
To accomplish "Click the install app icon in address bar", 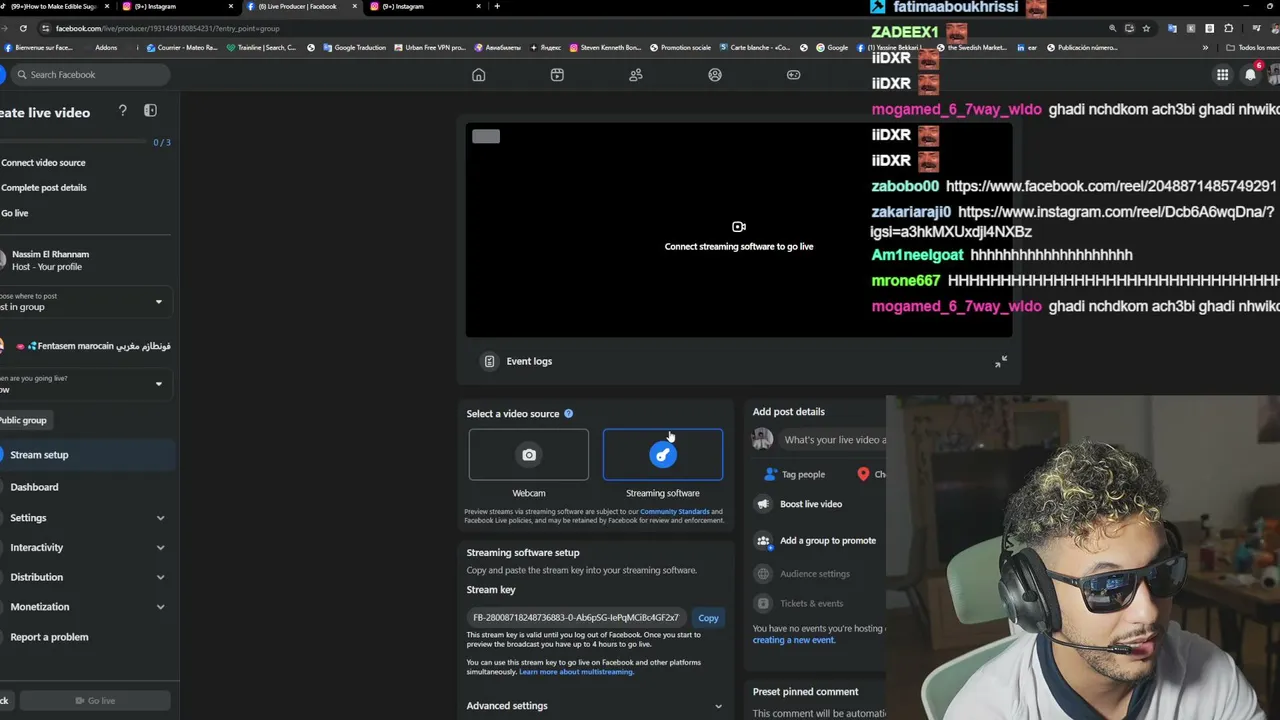I will tap(1129, 29).
